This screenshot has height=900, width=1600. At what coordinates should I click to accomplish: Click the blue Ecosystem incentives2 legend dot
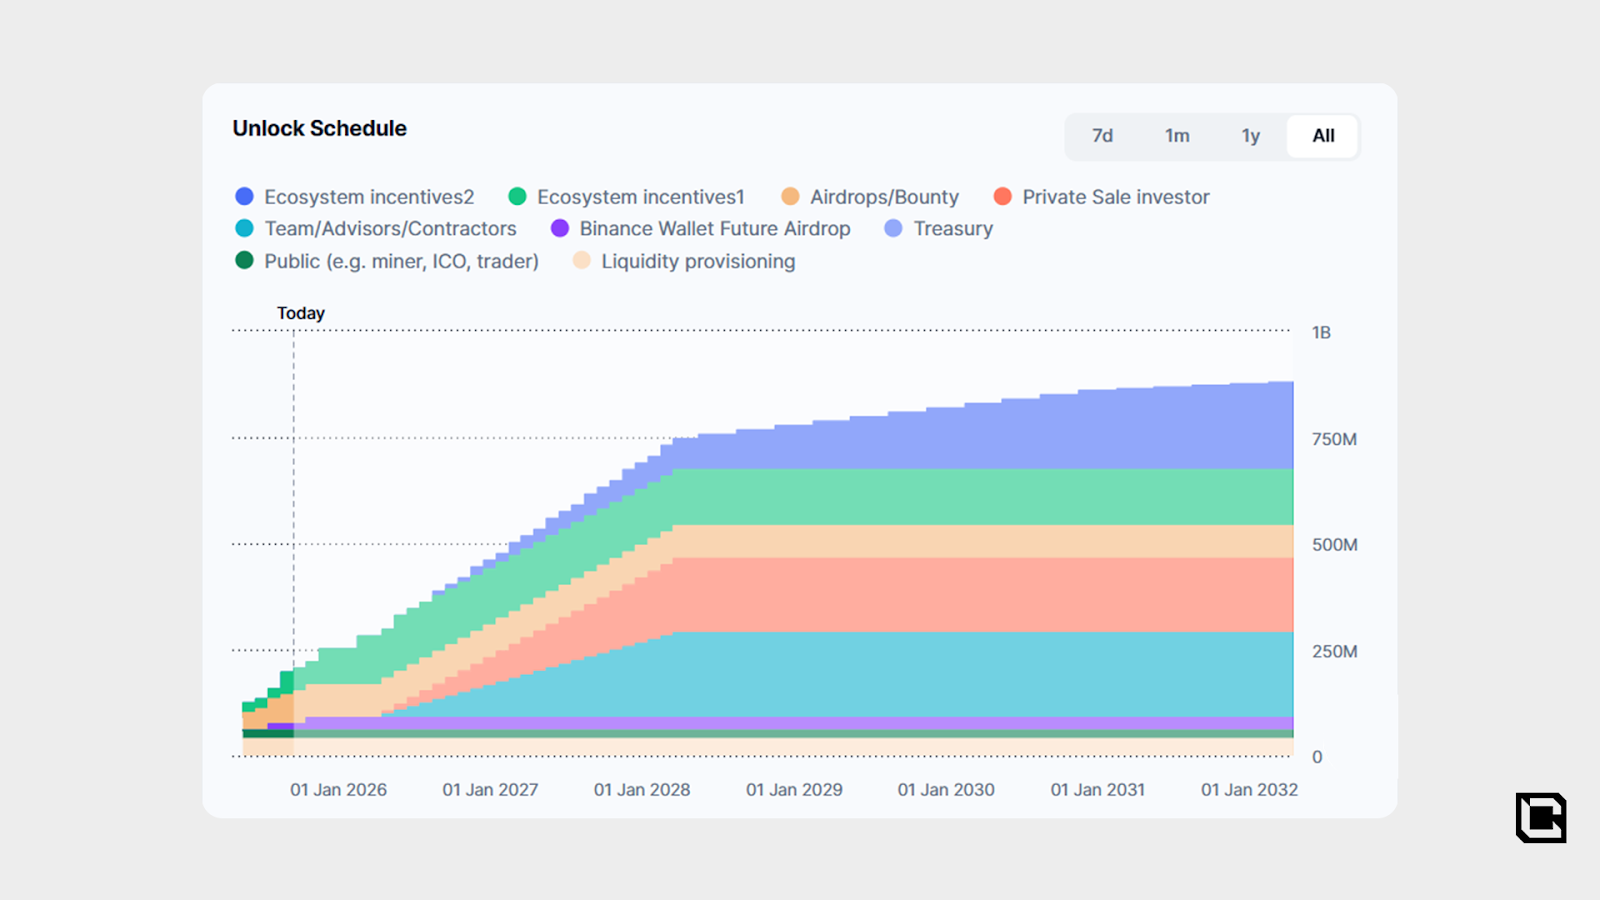[244, 197]
